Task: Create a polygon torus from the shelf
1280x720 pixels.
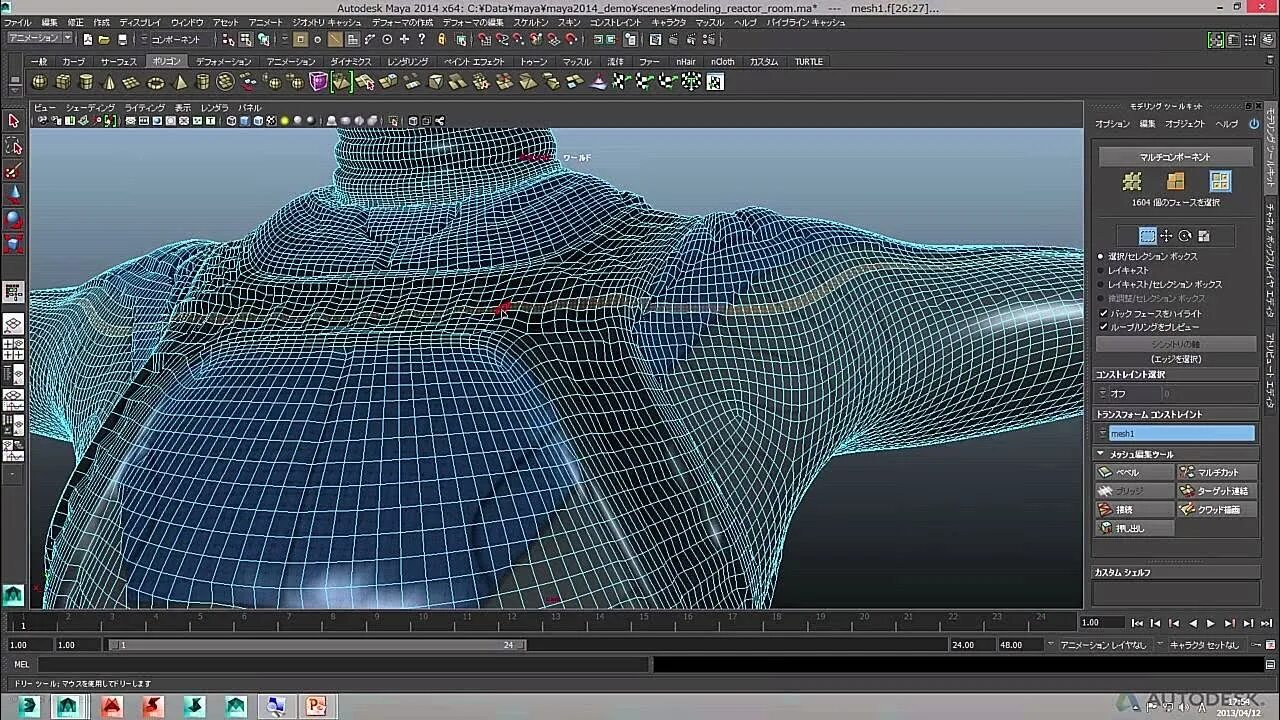Action: (x=156, y=82)
